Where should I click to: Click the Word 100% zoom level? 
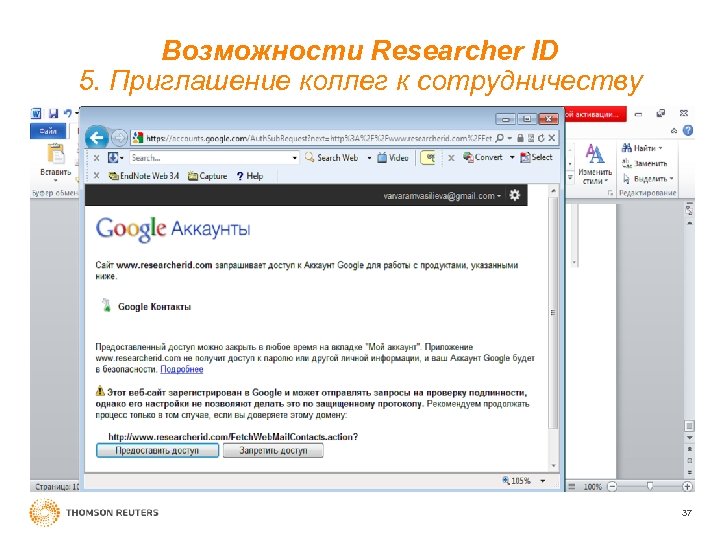[592, 486]
